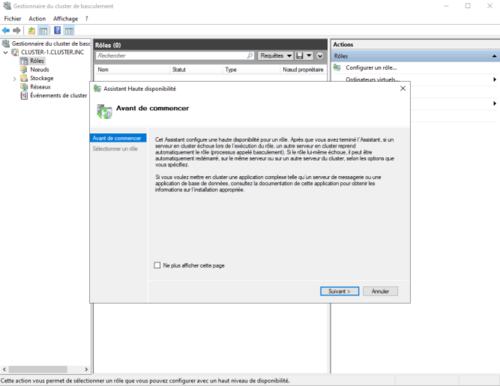This screenshot has width=500, height=386.
Task: Click the Rechercher search field
Action: 171,56
